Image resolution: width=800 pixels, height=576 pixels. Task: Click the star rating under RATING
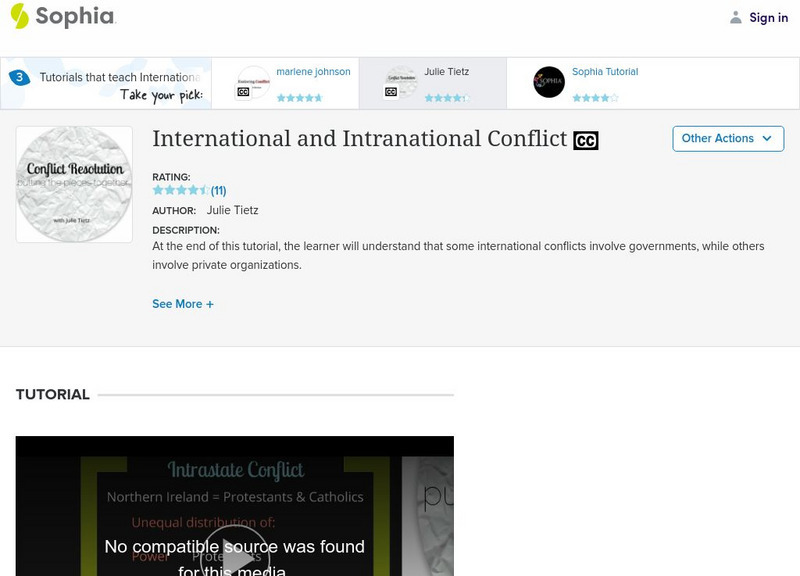(x=180, y=189)
